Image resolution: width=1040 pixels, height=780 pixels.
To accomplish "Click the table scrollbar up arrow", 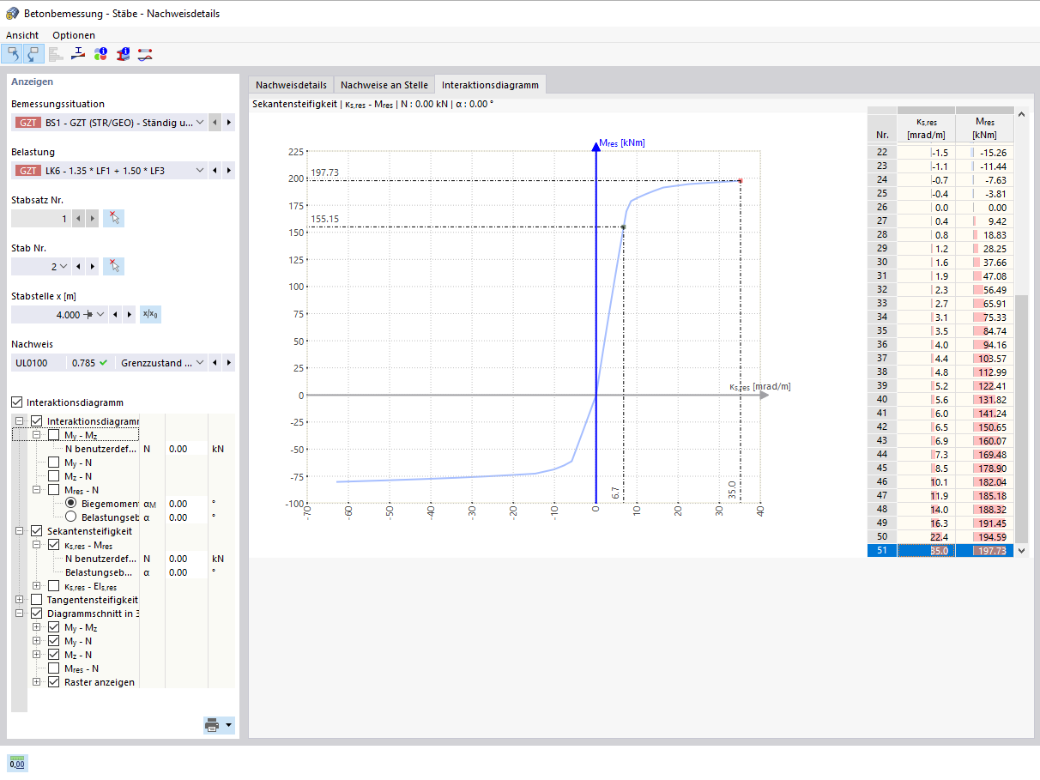I will (x=1021, y=115).
